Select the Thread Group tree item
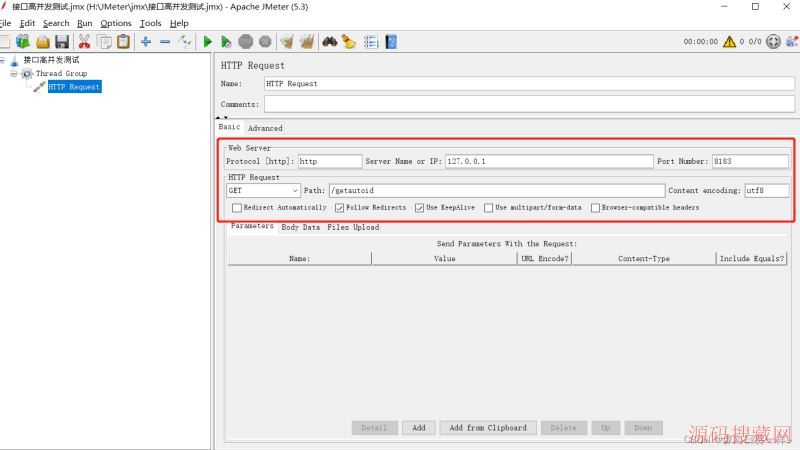The width and height of the screenshot is (800, 450). click(61, 73)
